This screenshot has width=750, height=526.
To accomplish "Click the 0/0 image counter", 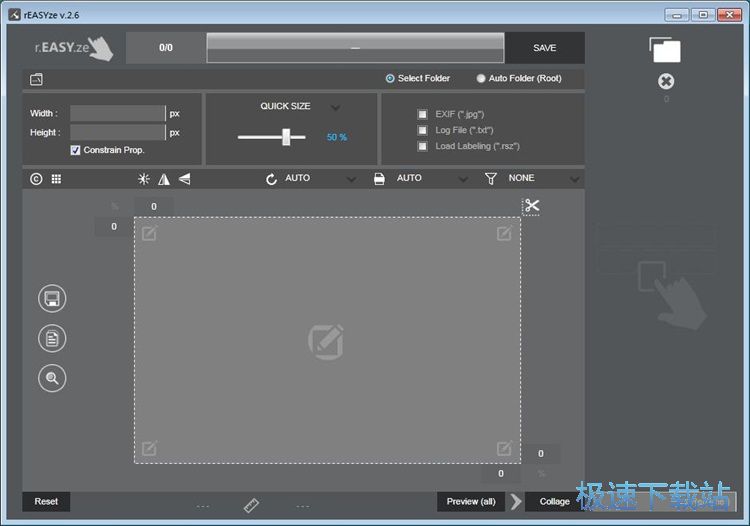I will point(166,48).
